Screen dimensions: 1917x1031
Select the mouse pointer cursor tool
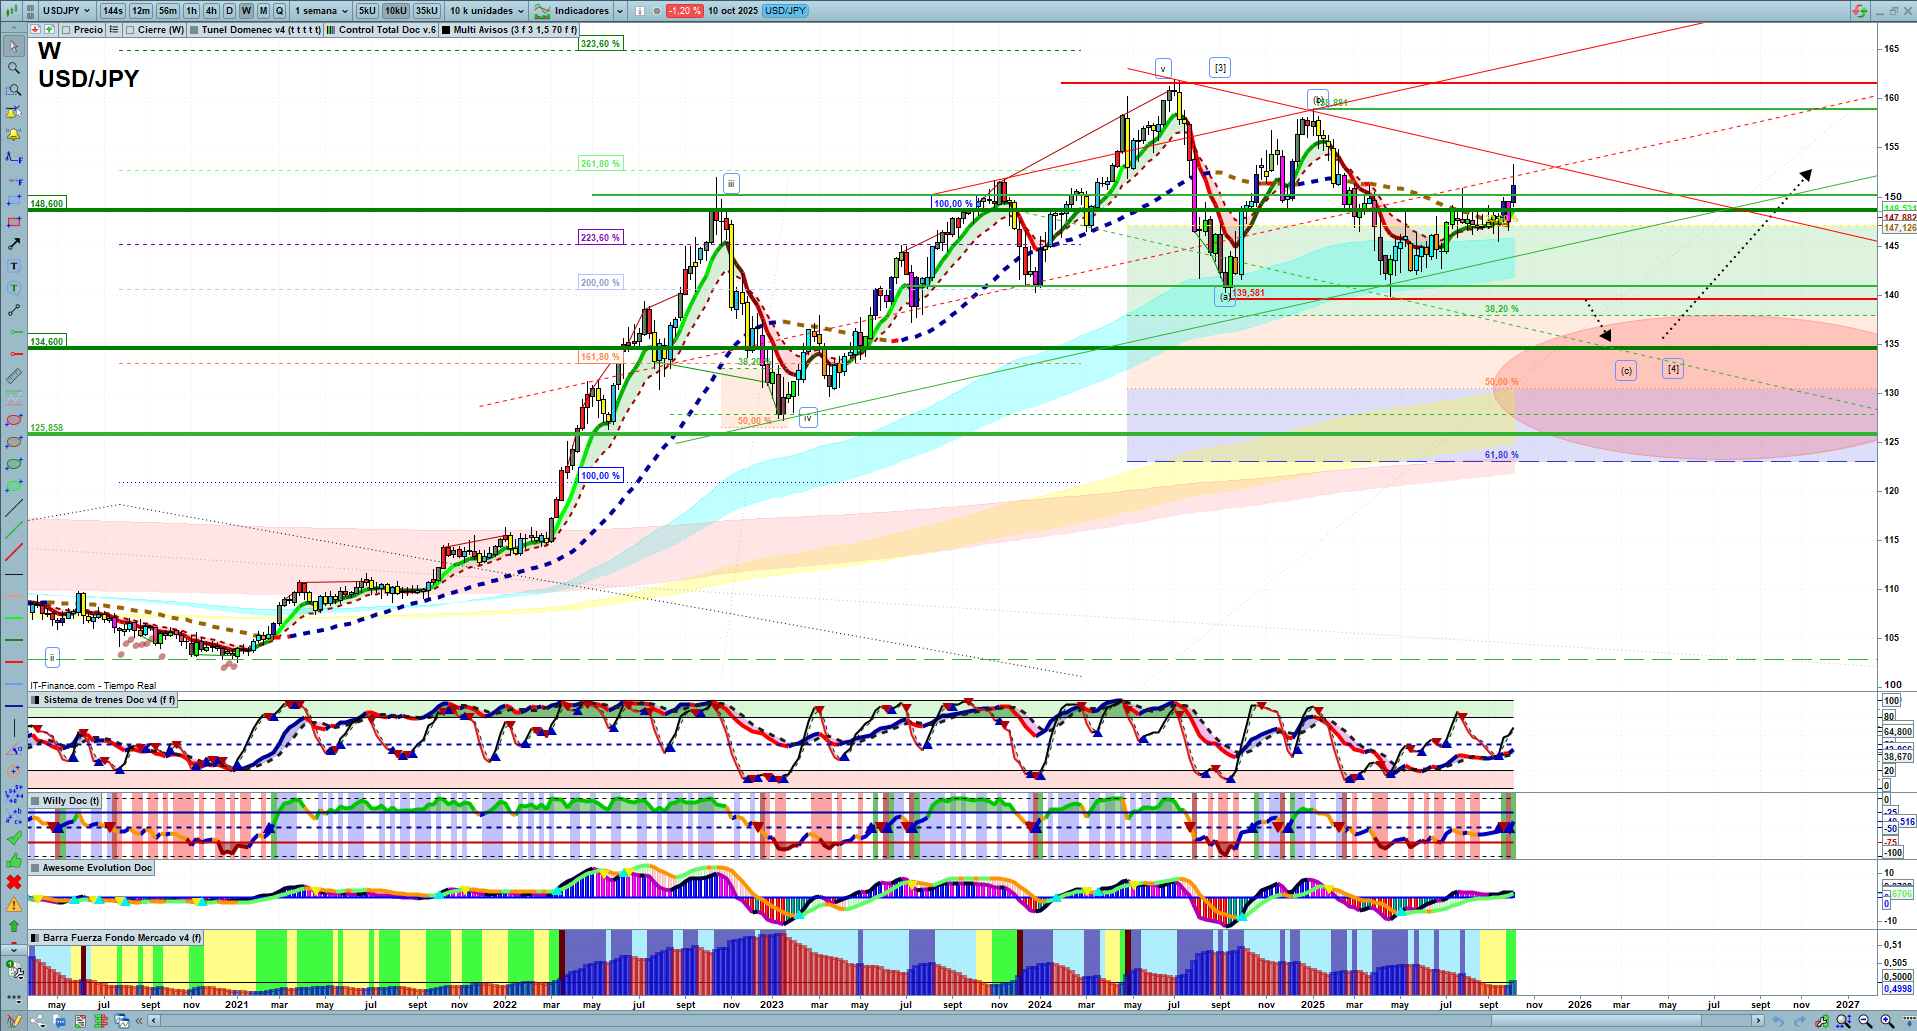pos(14,46)
